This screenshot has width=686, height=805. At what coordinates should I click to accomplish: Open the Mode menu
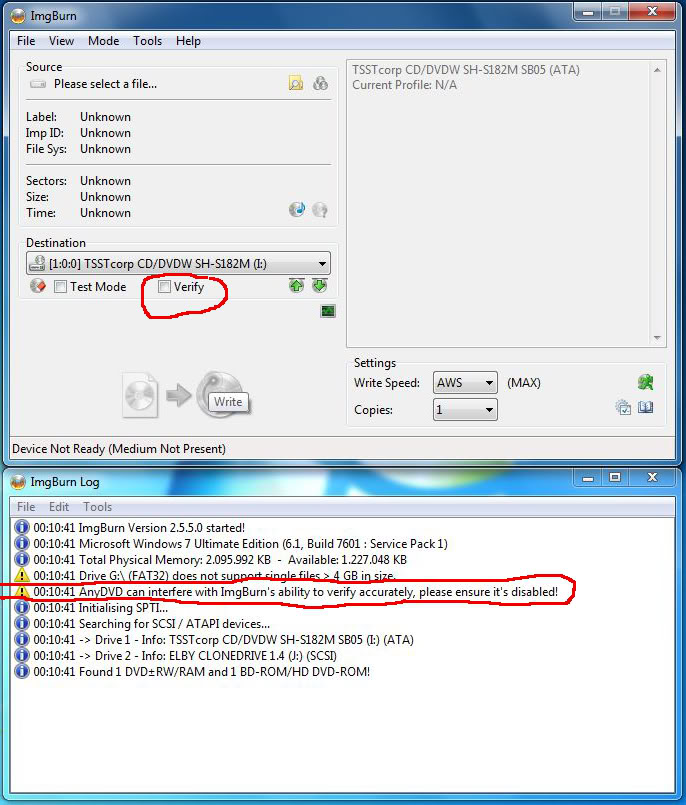(x=104, y=41)
